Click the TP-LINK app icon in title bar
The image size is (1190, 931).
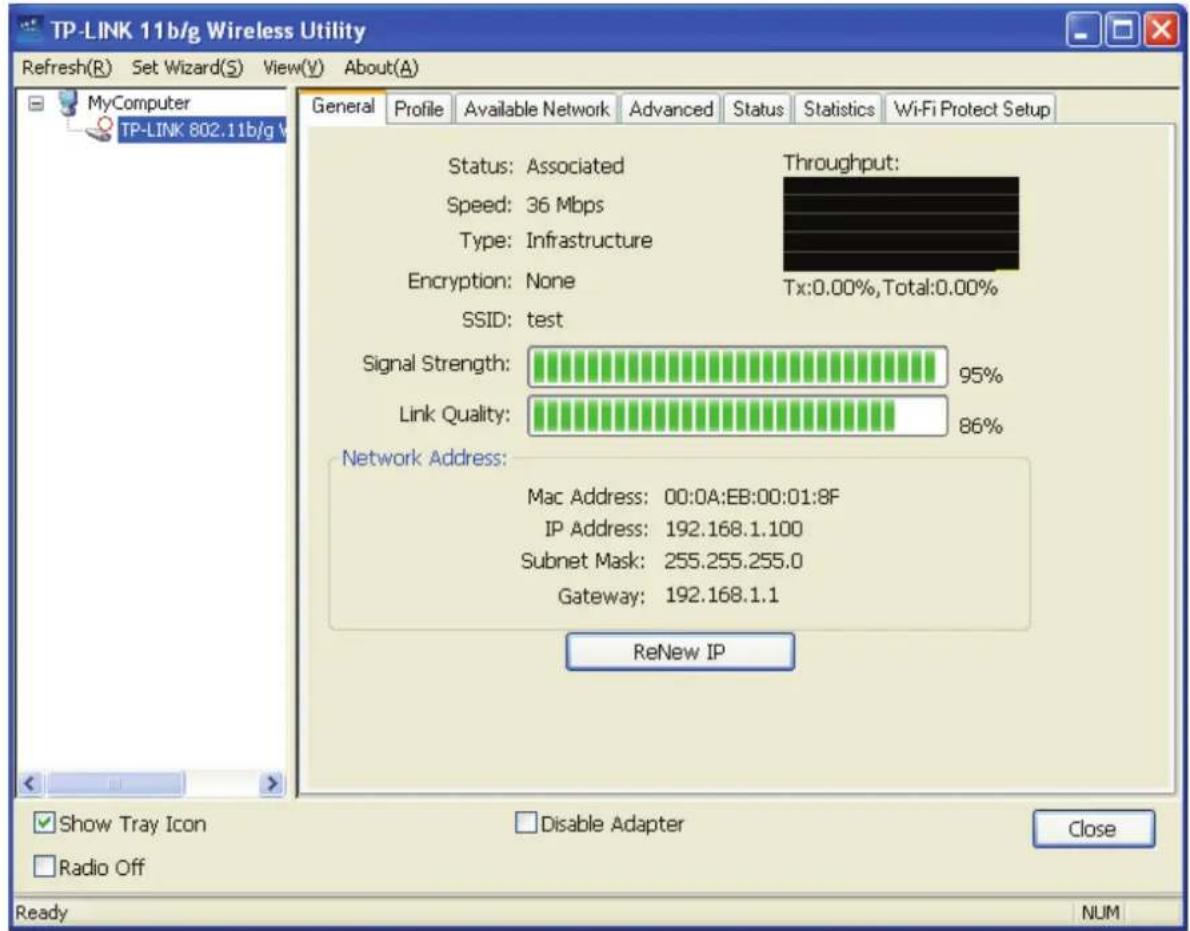[30, 29]
